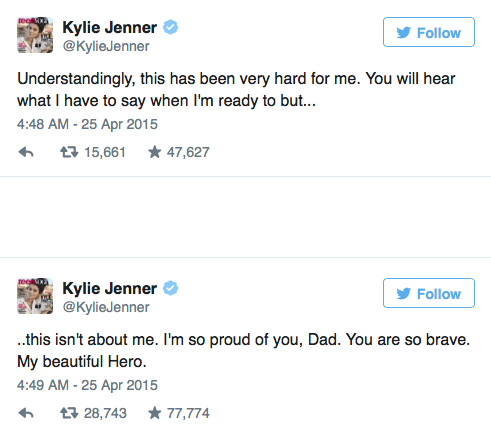Open the profile picture on second tweet
Screen dimensions: 491x436
pyautogui.click(x=35, y=296)
